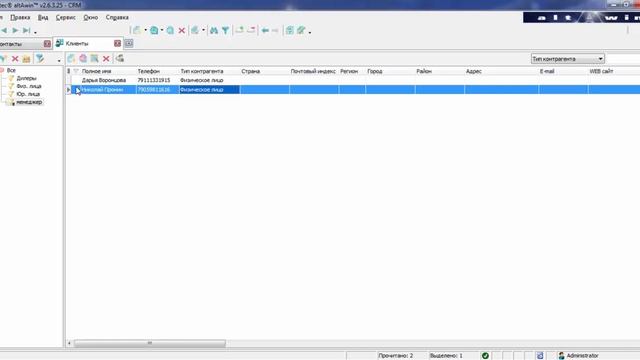Click the export icon right of the funnel
Image resolution: width=640 pixels, height=360 pixels.
[240, 31]
